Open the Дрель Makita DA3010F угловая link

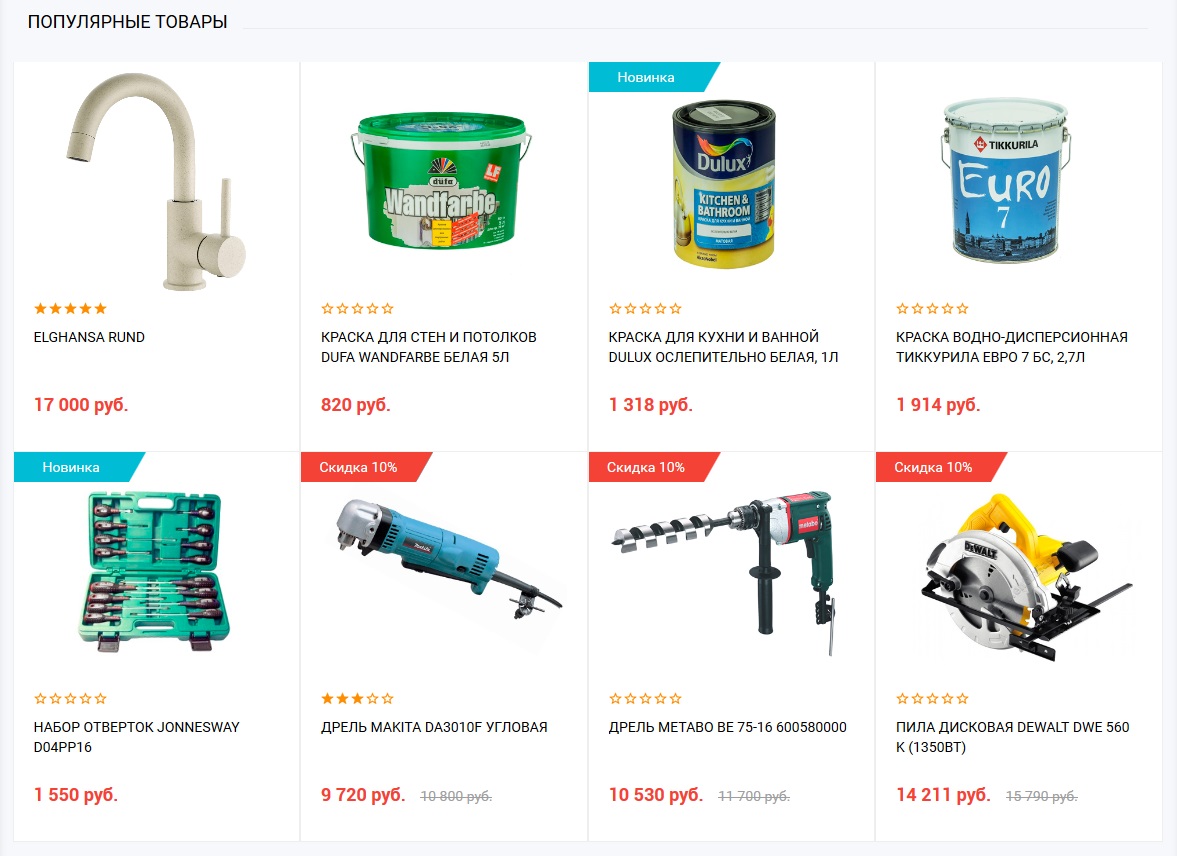(434, 727)
